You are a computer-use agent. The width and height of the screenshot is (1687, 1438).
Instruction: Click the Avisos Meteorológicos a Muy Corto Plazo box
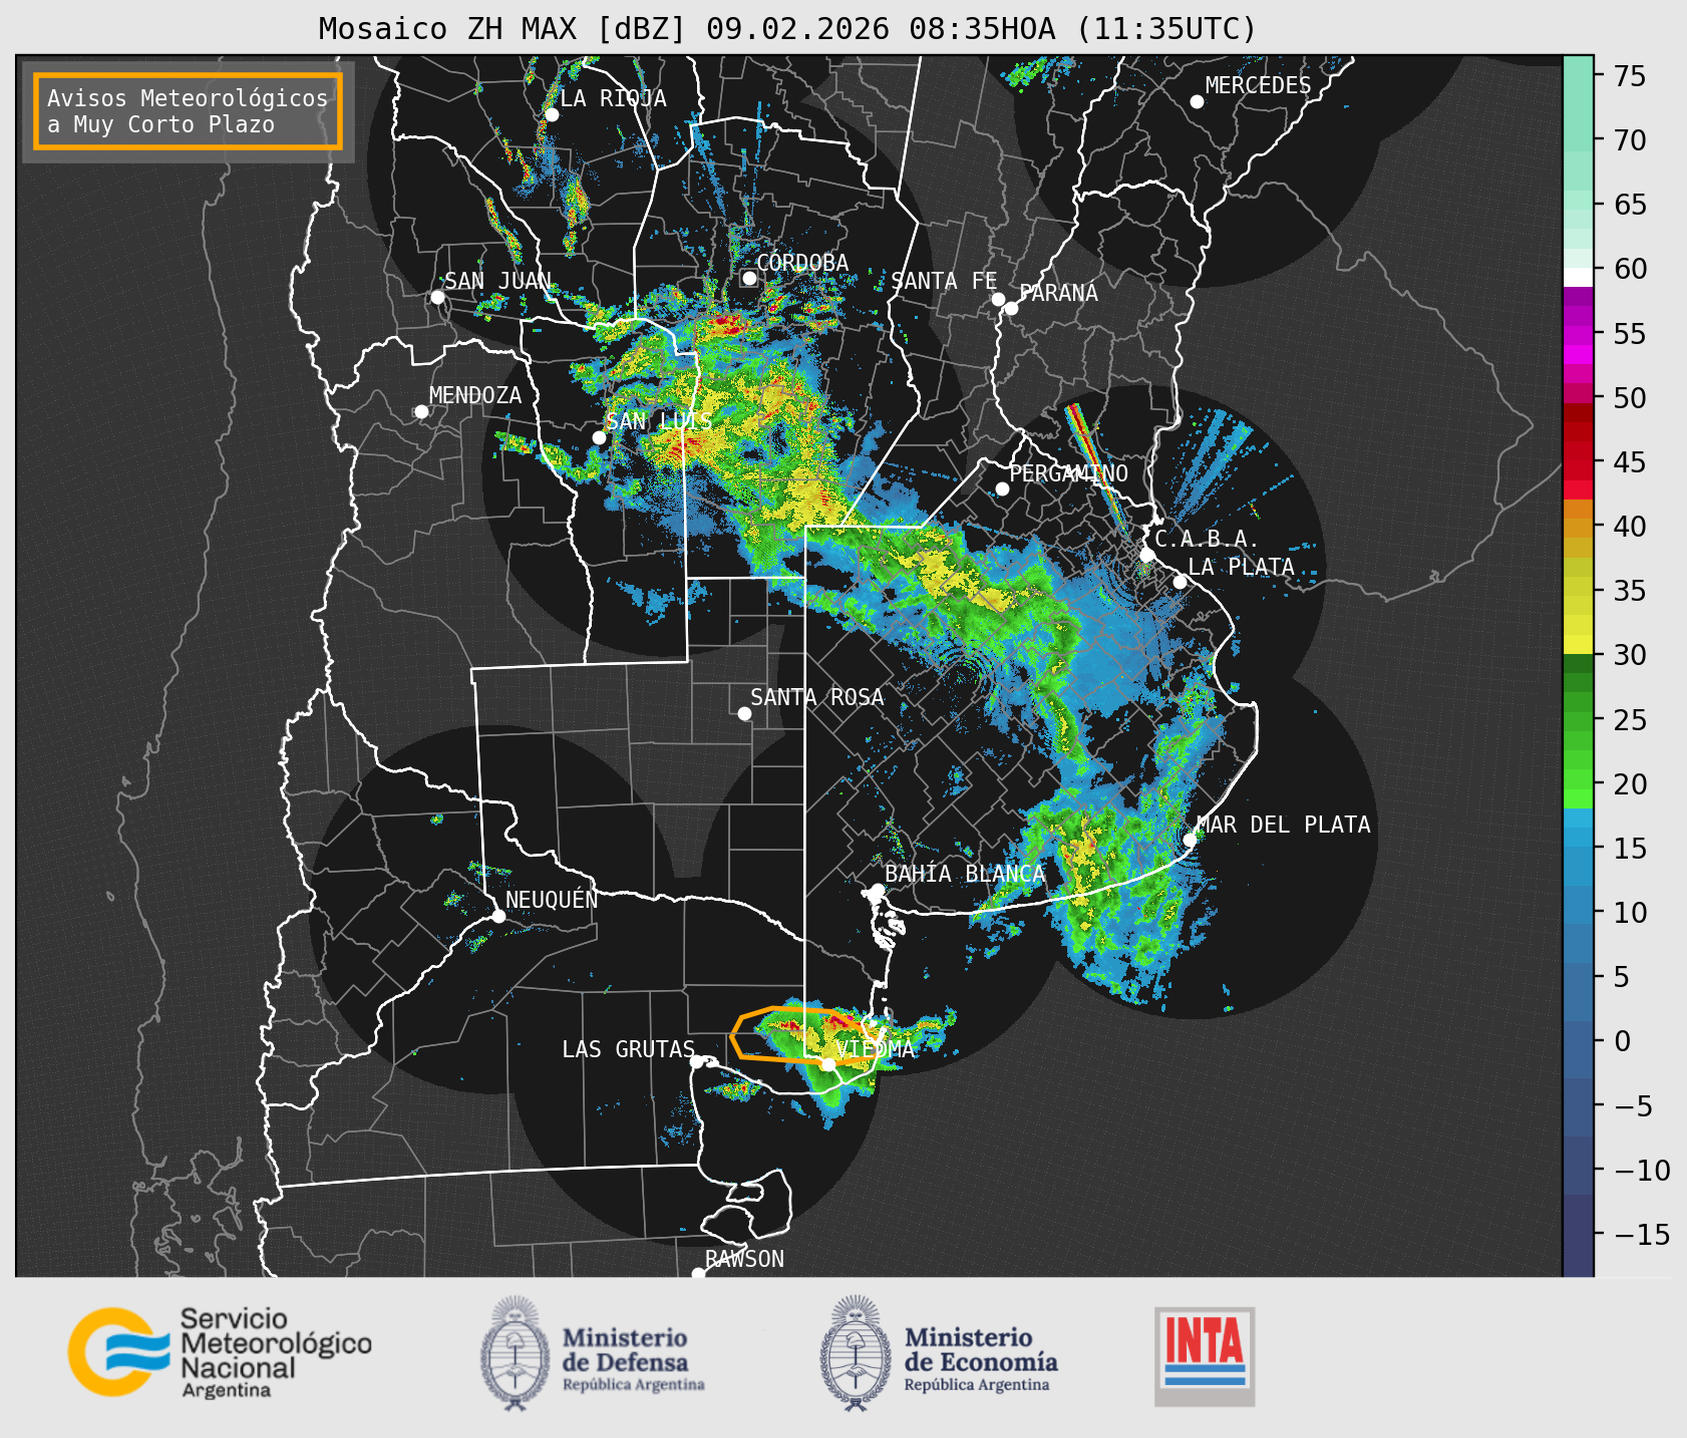pyautogui.click(x=188, y=111)
